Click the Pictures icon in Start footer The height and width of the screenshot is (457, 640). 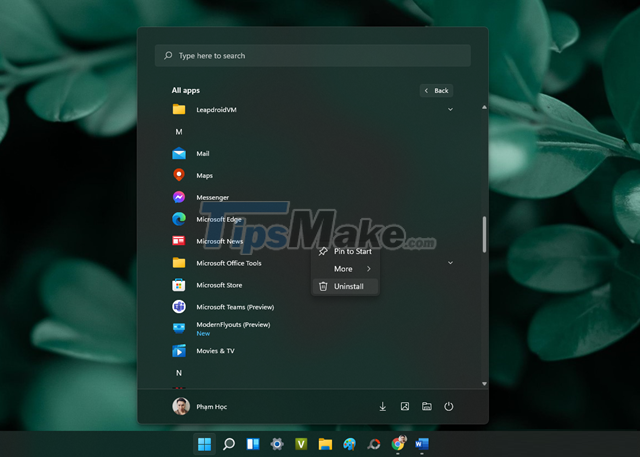click(x=404, y=406)
